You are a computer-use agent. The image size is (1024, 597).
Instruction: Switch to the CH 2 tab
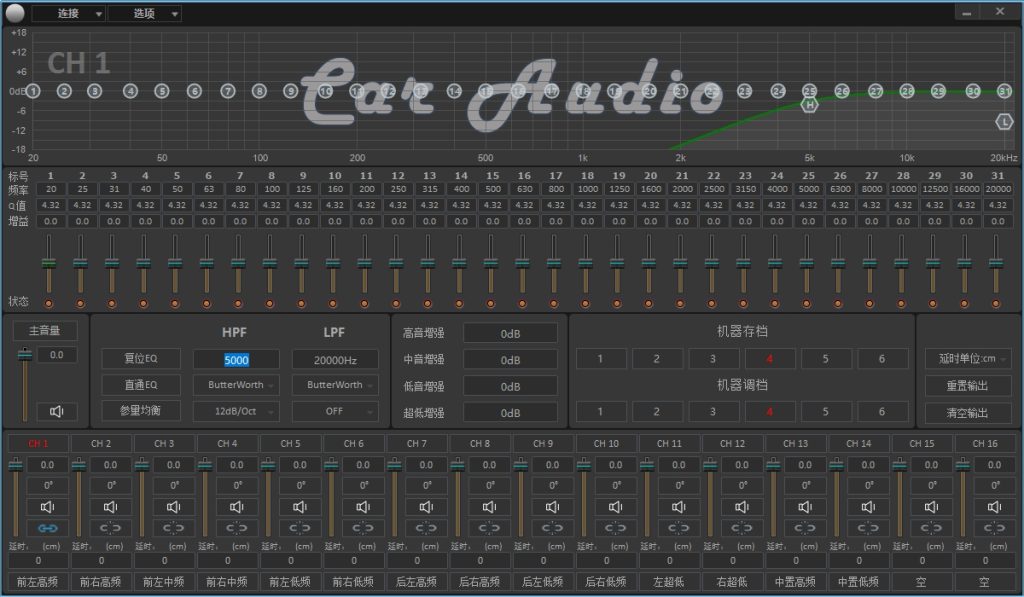point(101,444)
